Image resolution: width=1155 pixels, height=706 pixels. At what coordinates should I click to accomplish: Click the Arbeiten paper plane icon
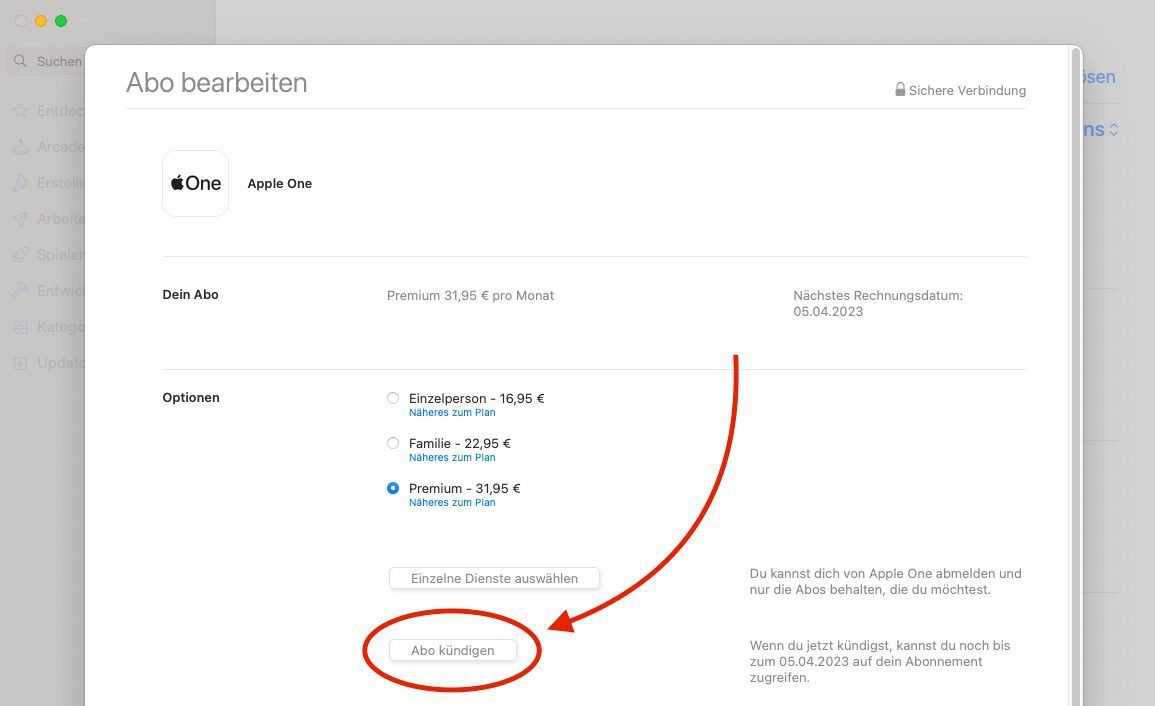click(20, 219)
